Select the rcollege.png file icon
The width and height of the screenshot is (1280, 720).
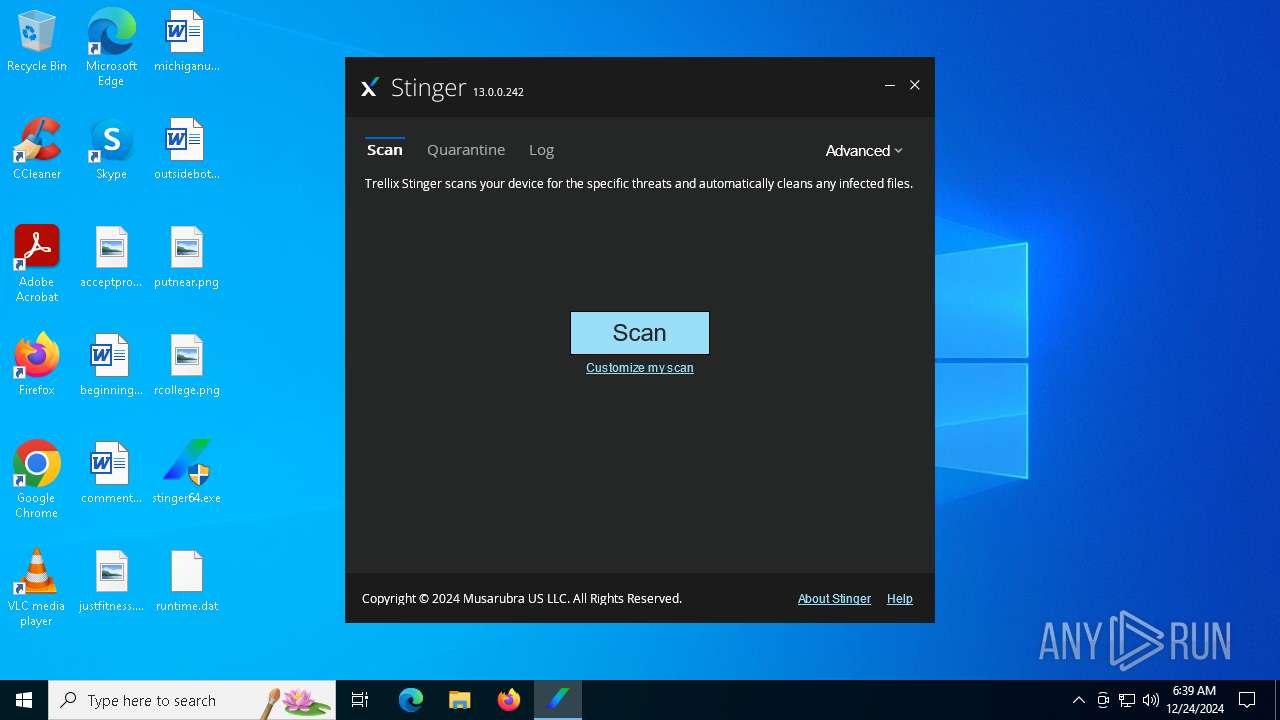186,366
